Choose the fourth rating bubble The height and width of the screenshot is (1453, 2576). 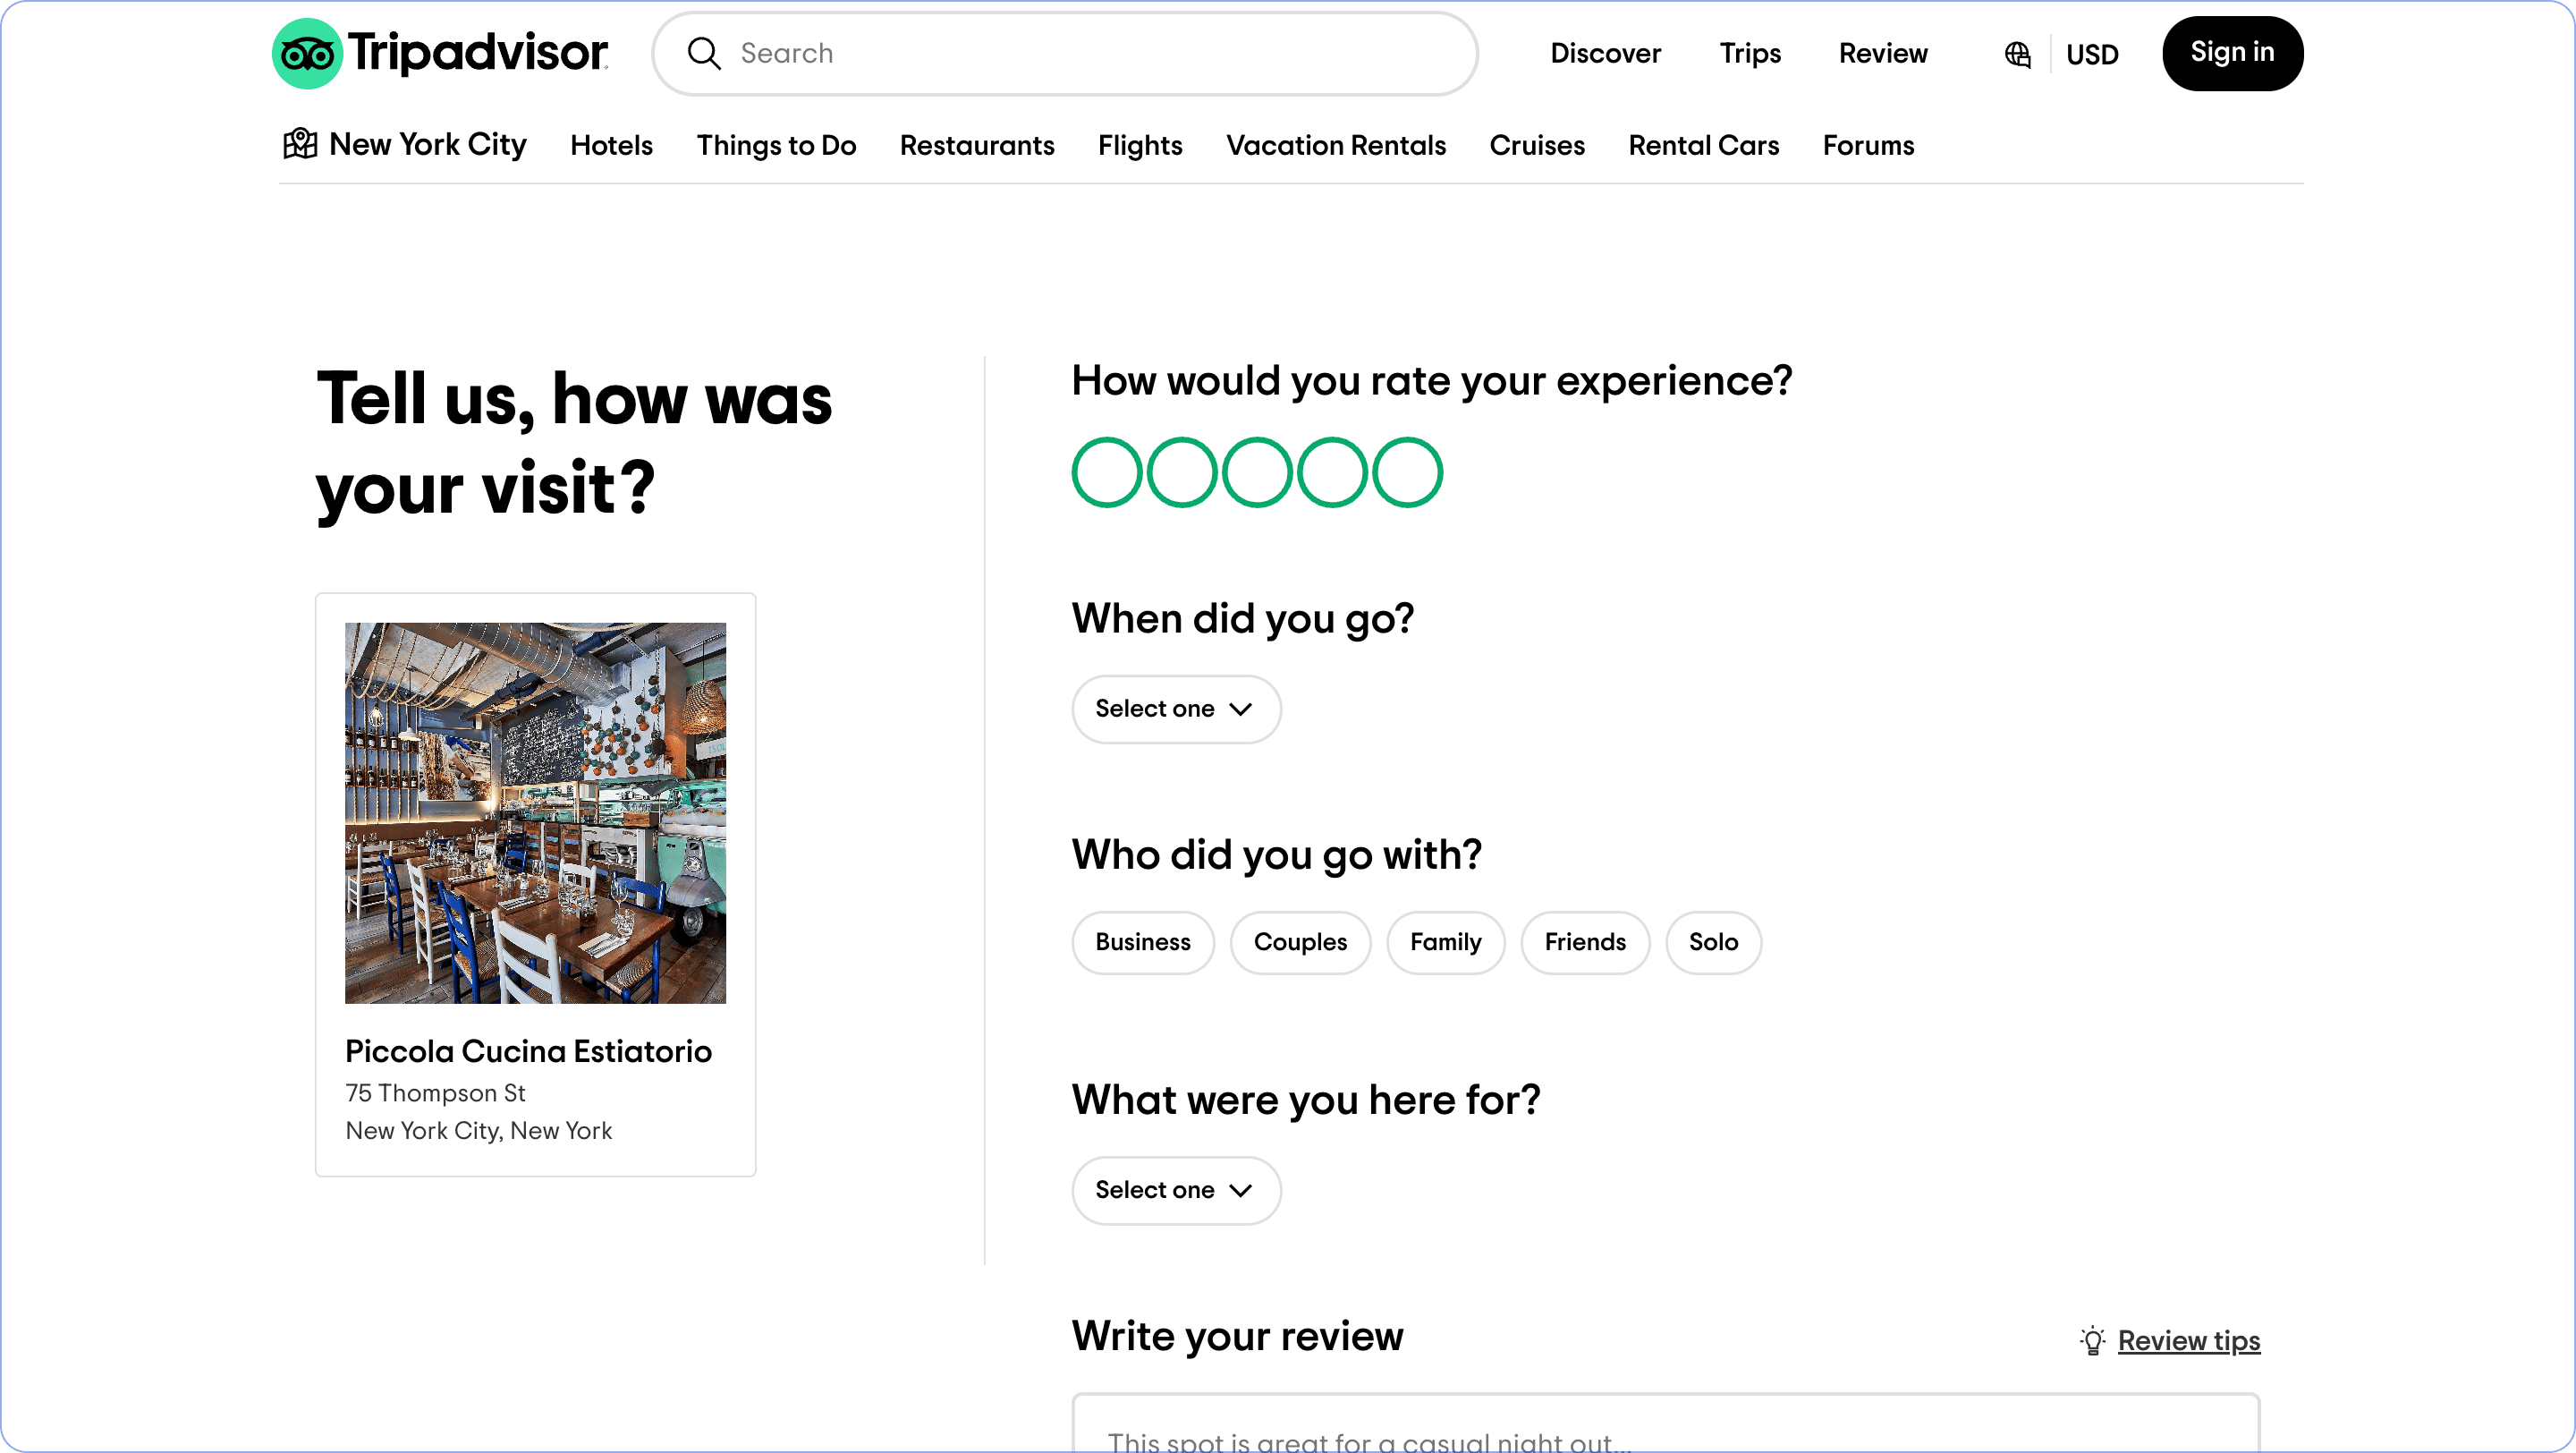click(1332, 472)
